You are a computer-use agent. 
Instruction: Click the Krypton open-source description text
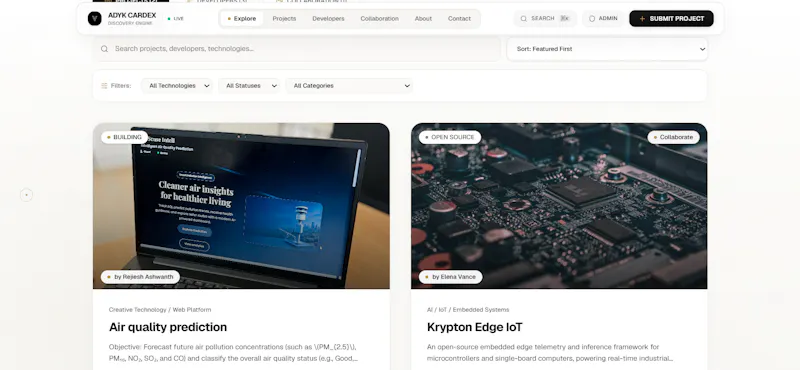point(550,353)
